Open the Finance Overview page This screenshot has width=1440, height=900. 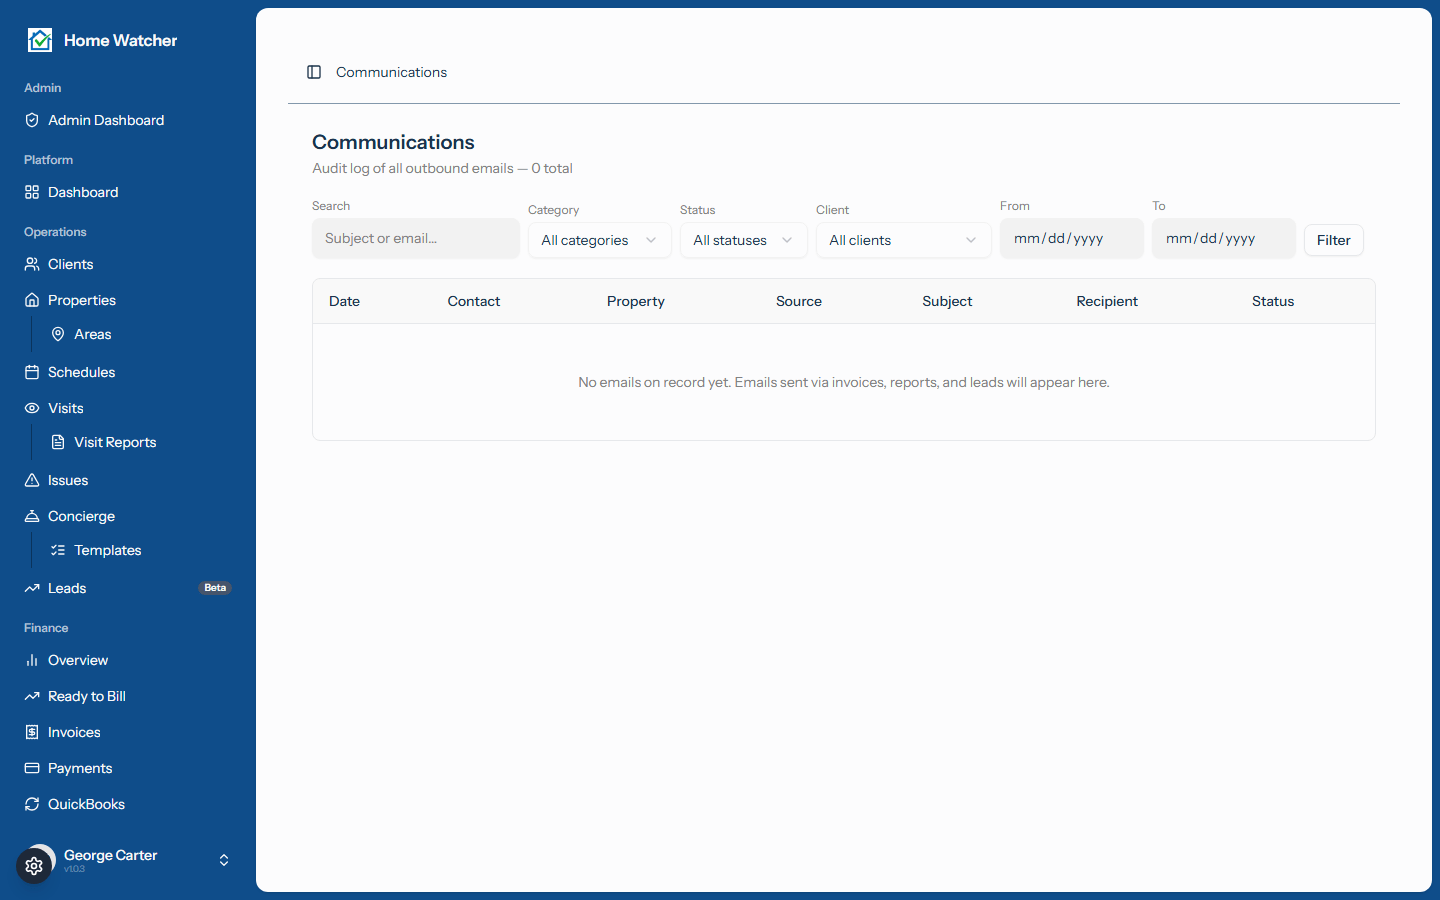pos(128,660)
